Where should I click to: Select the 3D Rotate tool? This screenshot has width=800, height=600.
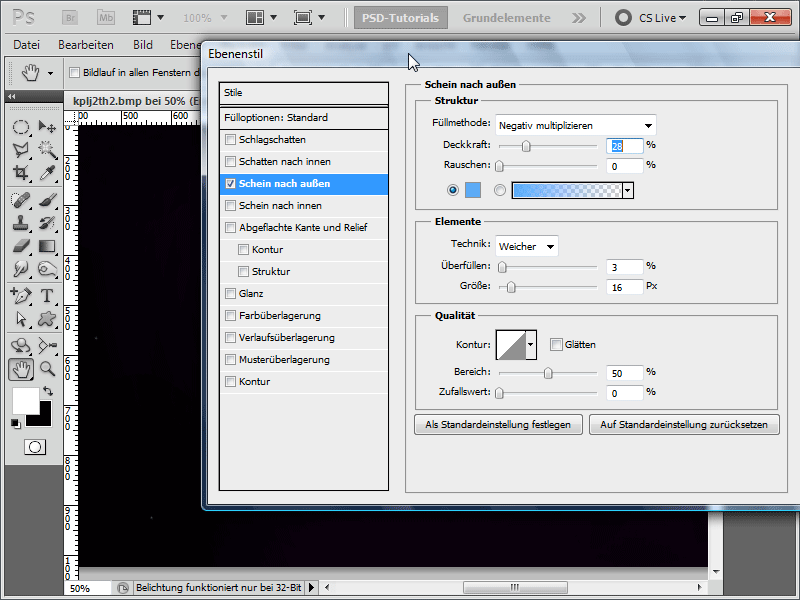pos(20,346)
